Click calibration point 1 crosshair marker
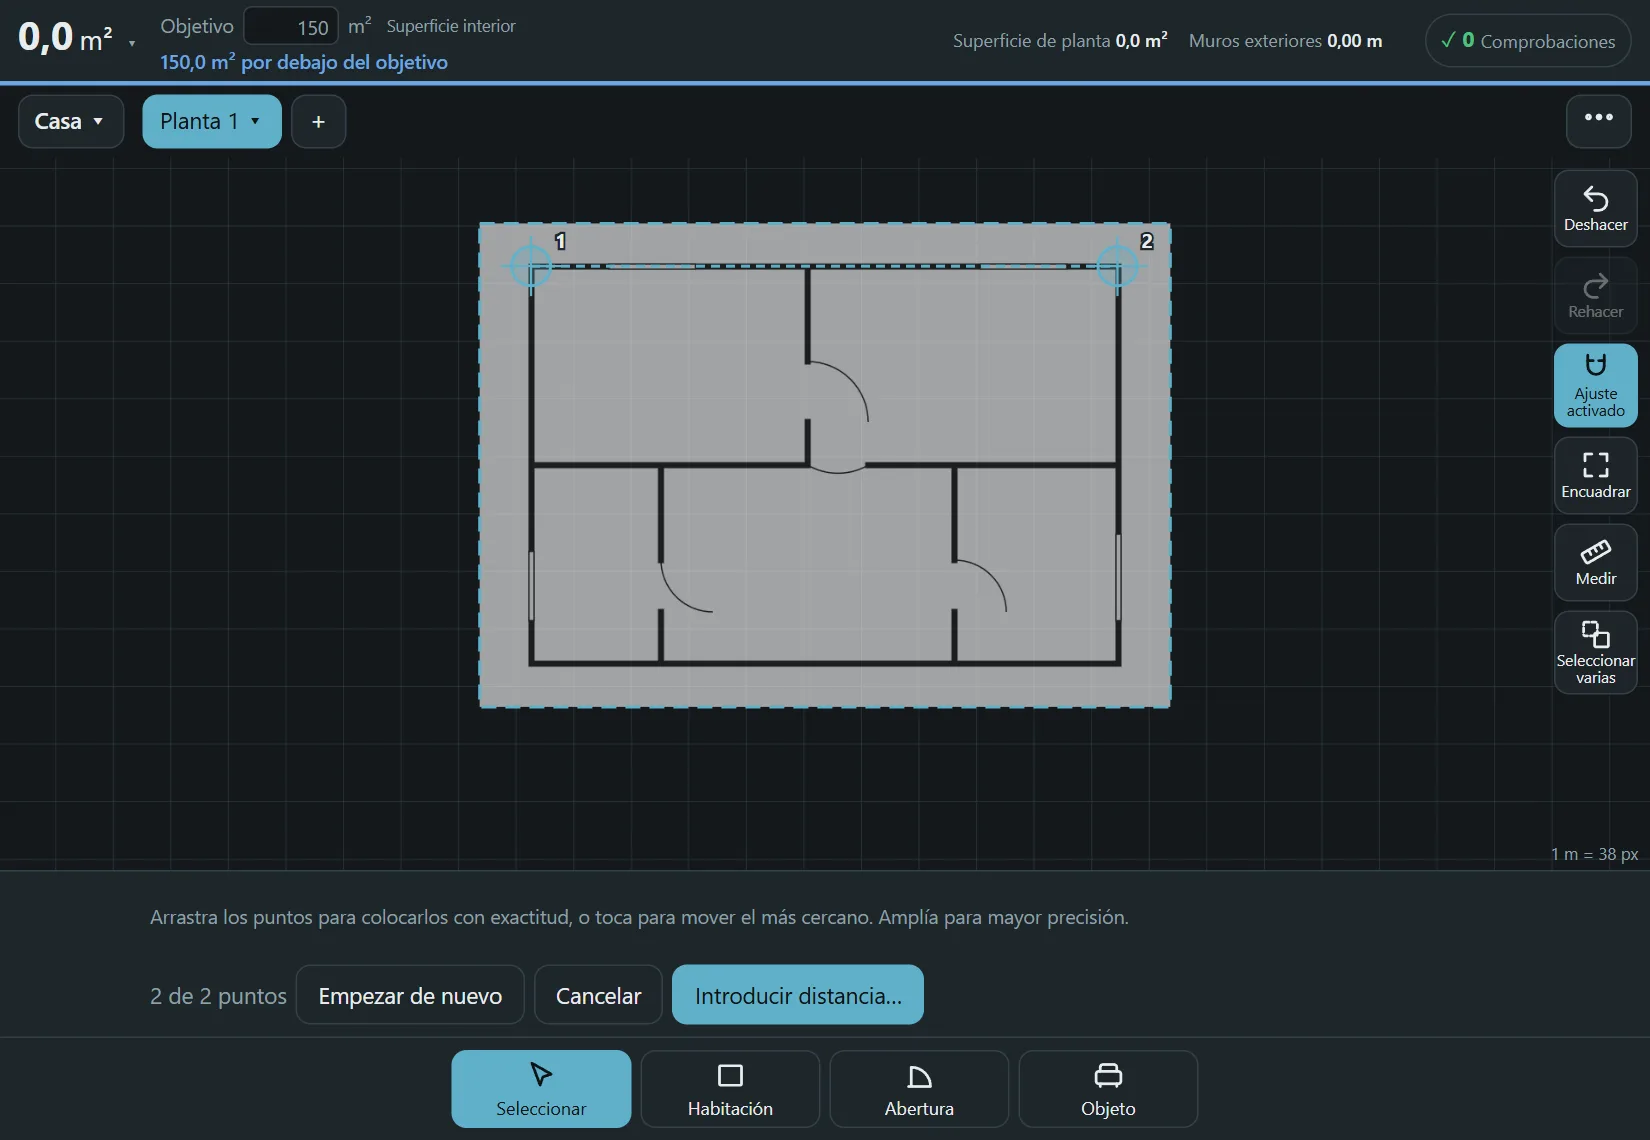Viewport: 1650px width, 1140px height. click(530, 266)
